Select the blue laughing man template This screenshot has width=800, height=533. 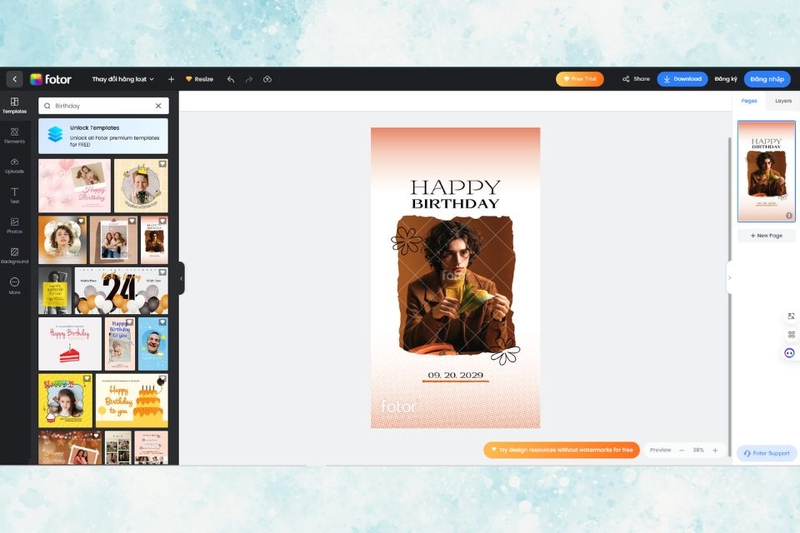153,344
